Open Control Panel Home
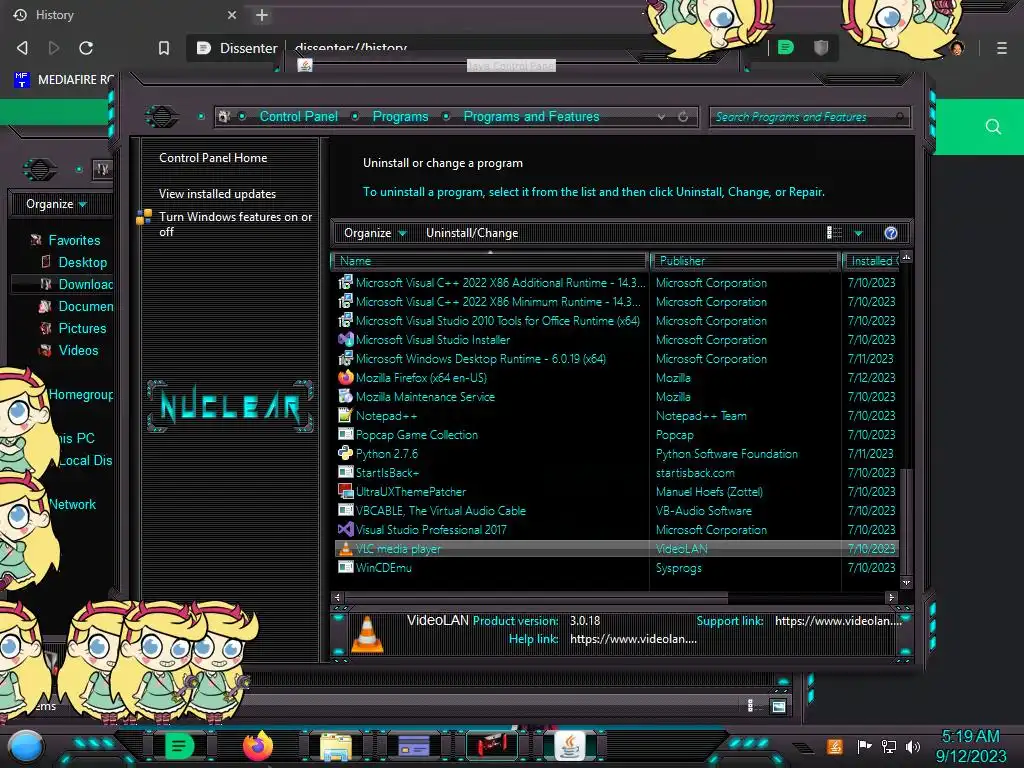This screenshot has height=768, width=1024. click(x=213, y=157)
